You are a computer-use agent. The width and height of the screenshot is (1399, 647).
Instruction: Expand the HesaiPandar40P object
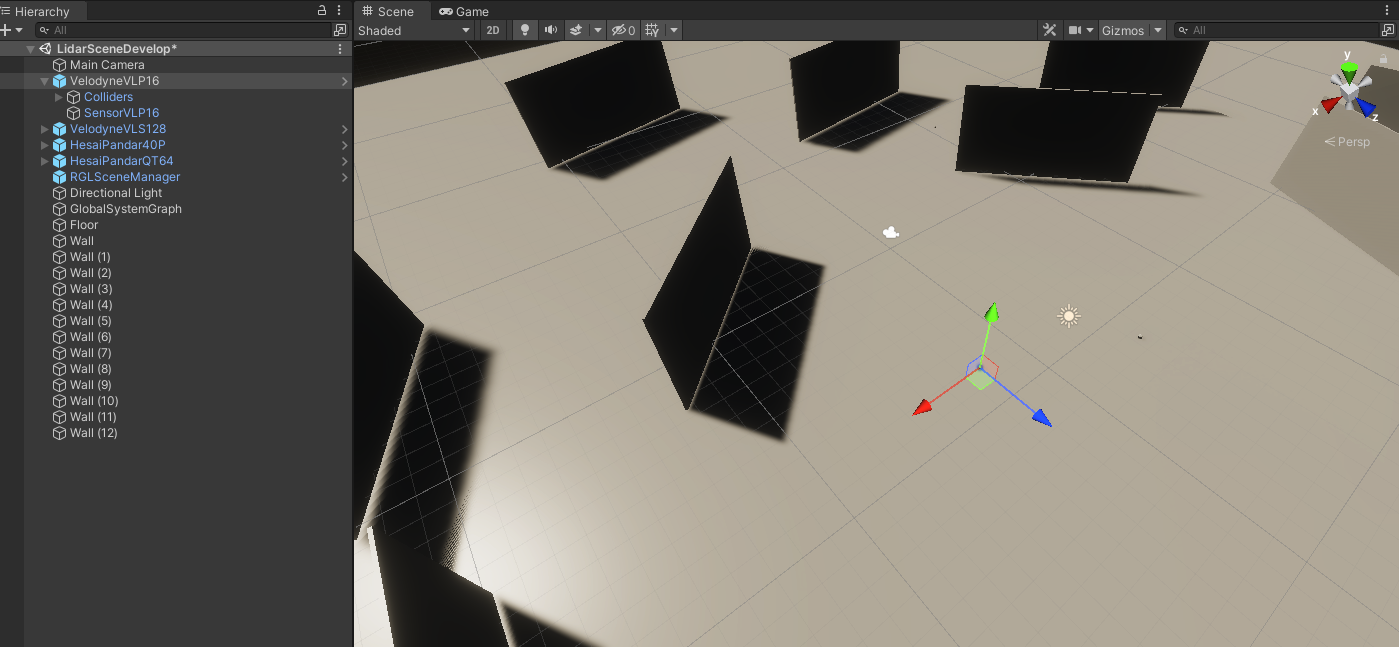[x=44, y=145]
